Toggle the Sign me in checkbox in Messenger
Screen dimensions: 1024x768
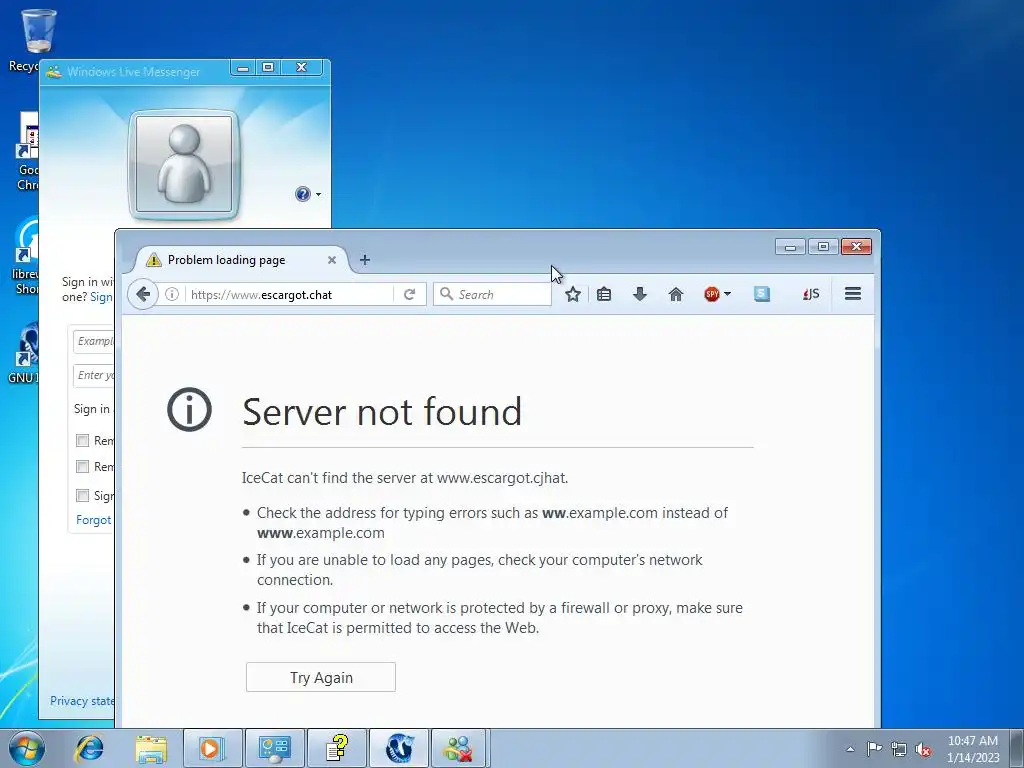pos(82,496)
